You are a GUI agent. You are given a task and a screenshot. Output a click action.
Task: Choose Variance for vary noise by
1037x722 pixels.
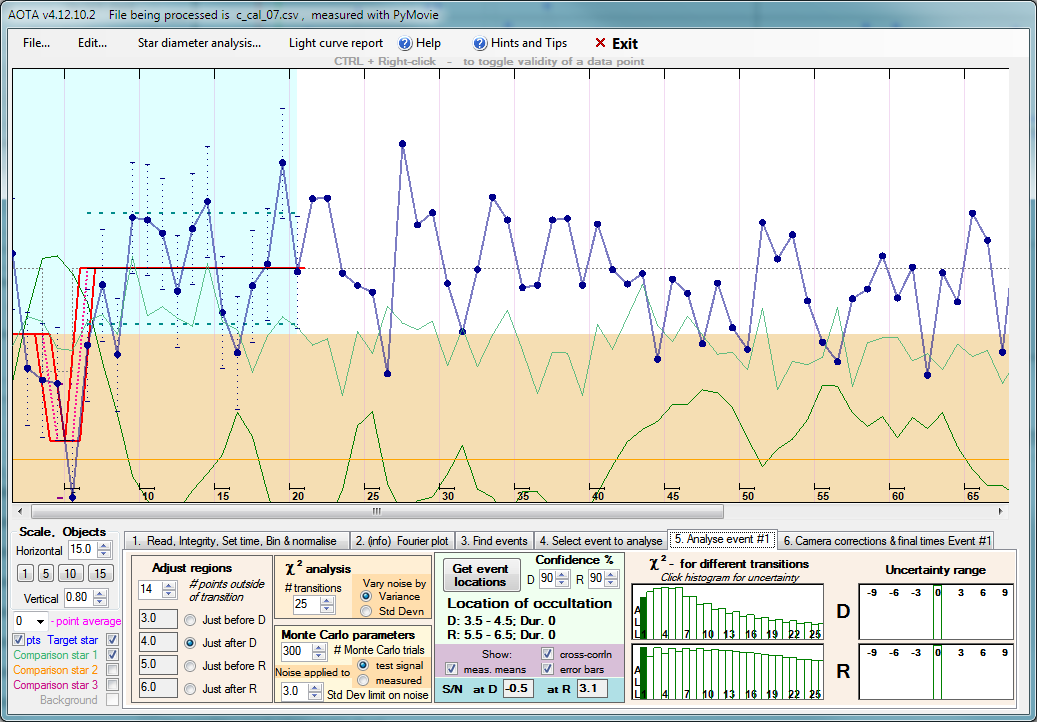[x=365, y=596]
